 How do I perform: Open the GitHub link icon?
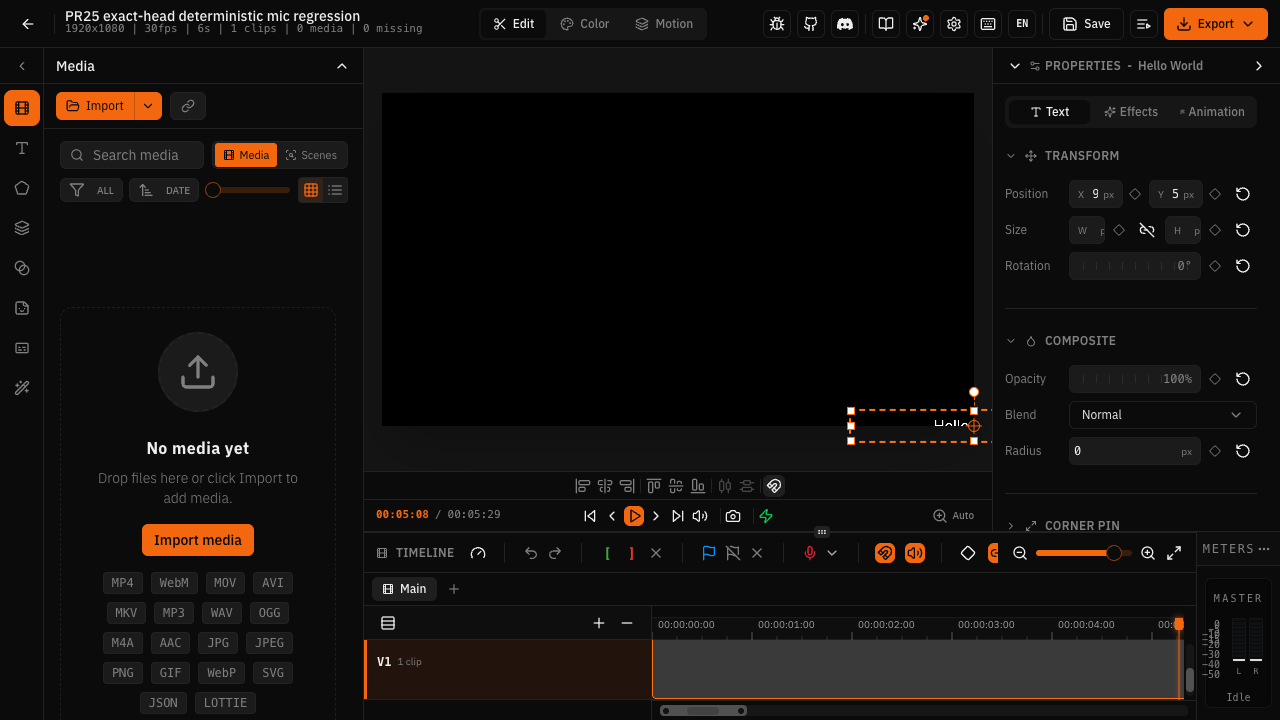click(811, 24)
